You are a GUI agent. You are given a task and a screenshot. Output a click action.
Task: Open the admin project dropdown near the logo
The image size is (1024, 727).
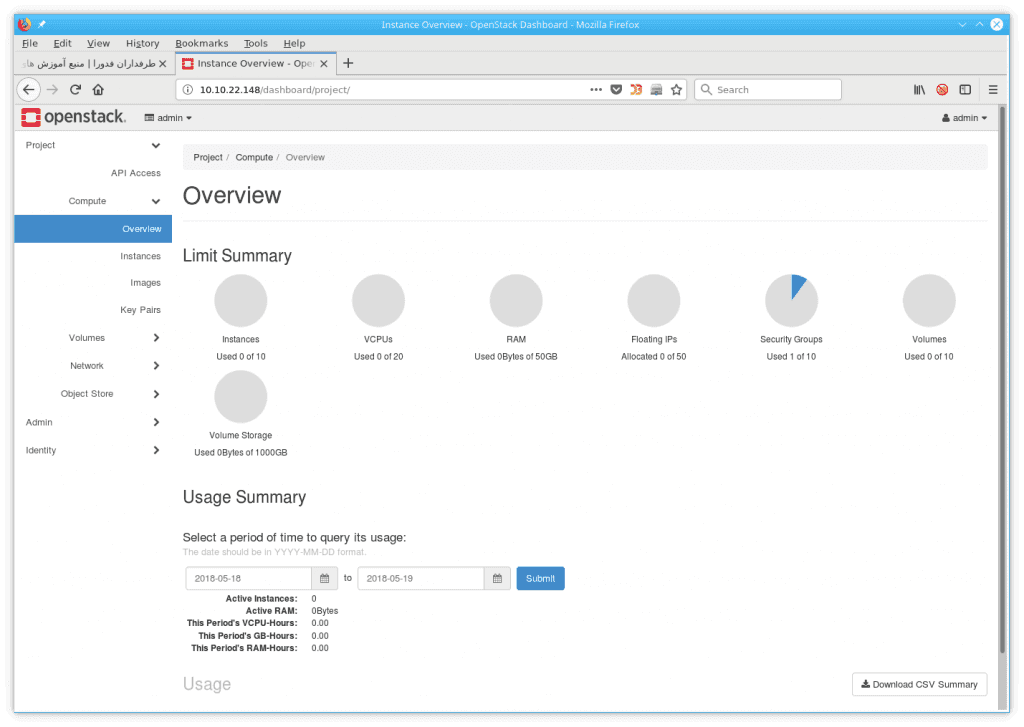[x=167, y=117]
